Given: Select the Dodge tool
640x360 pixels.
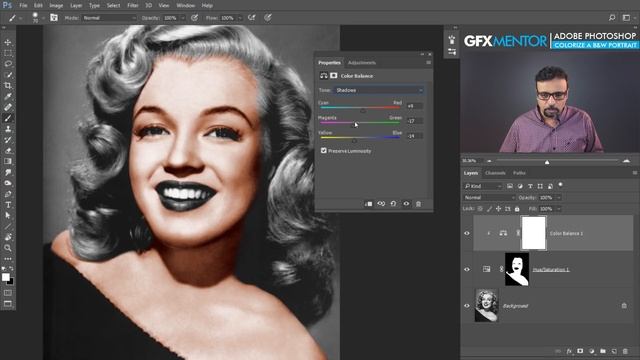Looking at the screenshot, I should click(x=8, y=183).
